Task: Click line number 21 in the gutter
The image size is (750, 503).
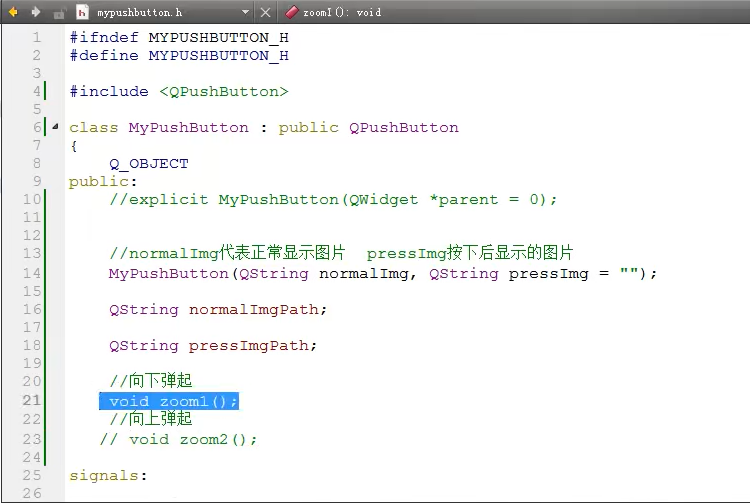Action: tap(31, 400)
